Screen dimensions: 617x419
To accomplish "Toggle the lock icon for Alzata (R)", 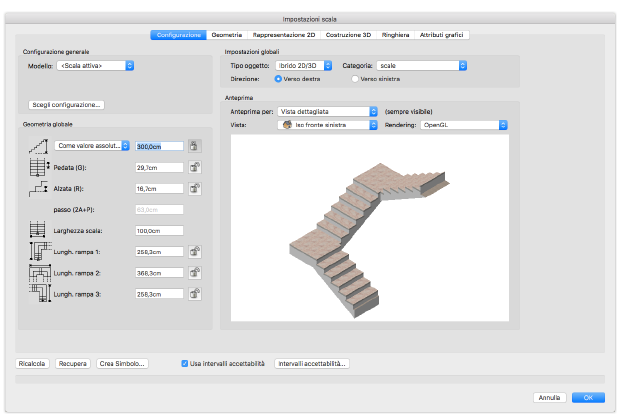I will tap(194, 188).
